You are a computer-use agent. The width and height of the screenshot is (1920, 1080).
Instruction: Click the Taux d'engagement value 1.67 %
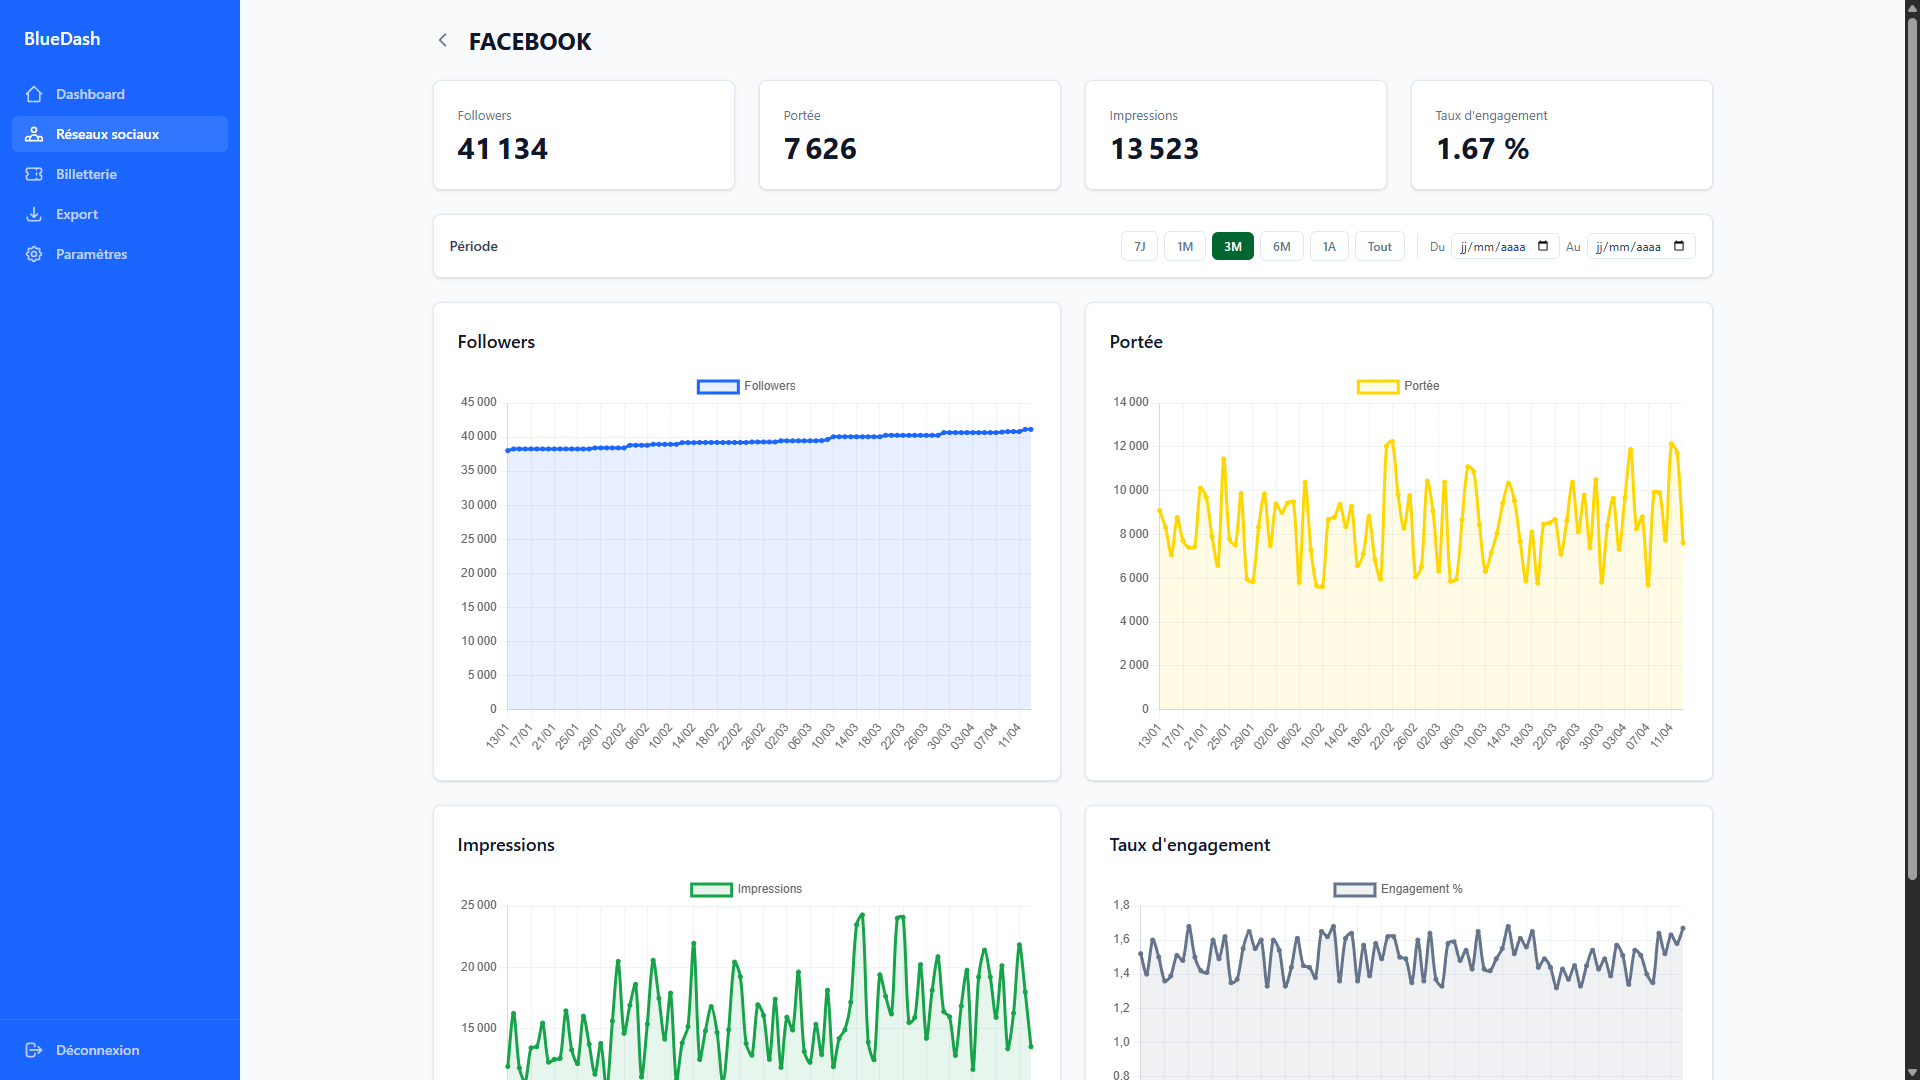(1483, 149)
